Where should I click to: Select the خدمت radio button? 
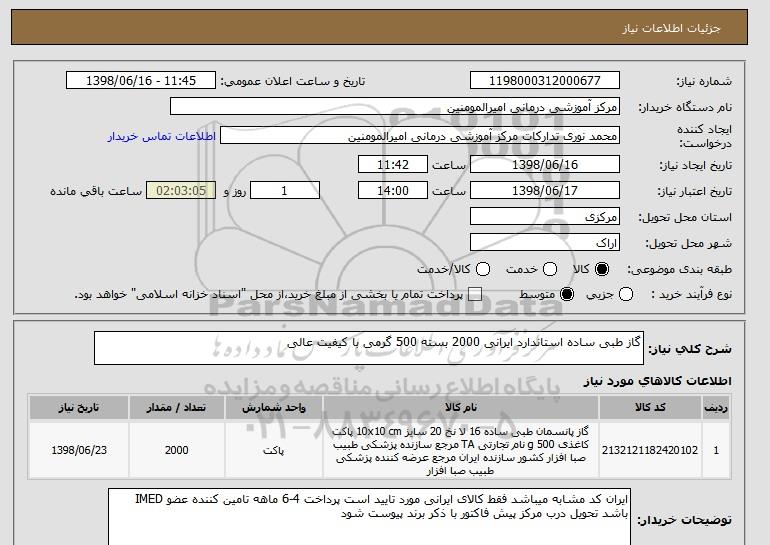[550, 269]
